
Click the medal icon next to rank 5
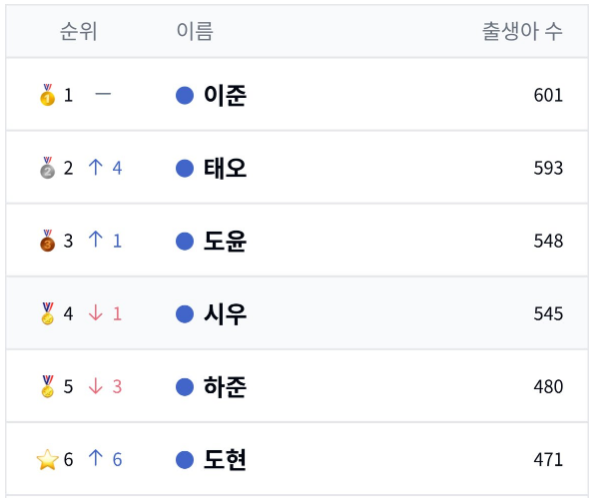tap(47, 387)
